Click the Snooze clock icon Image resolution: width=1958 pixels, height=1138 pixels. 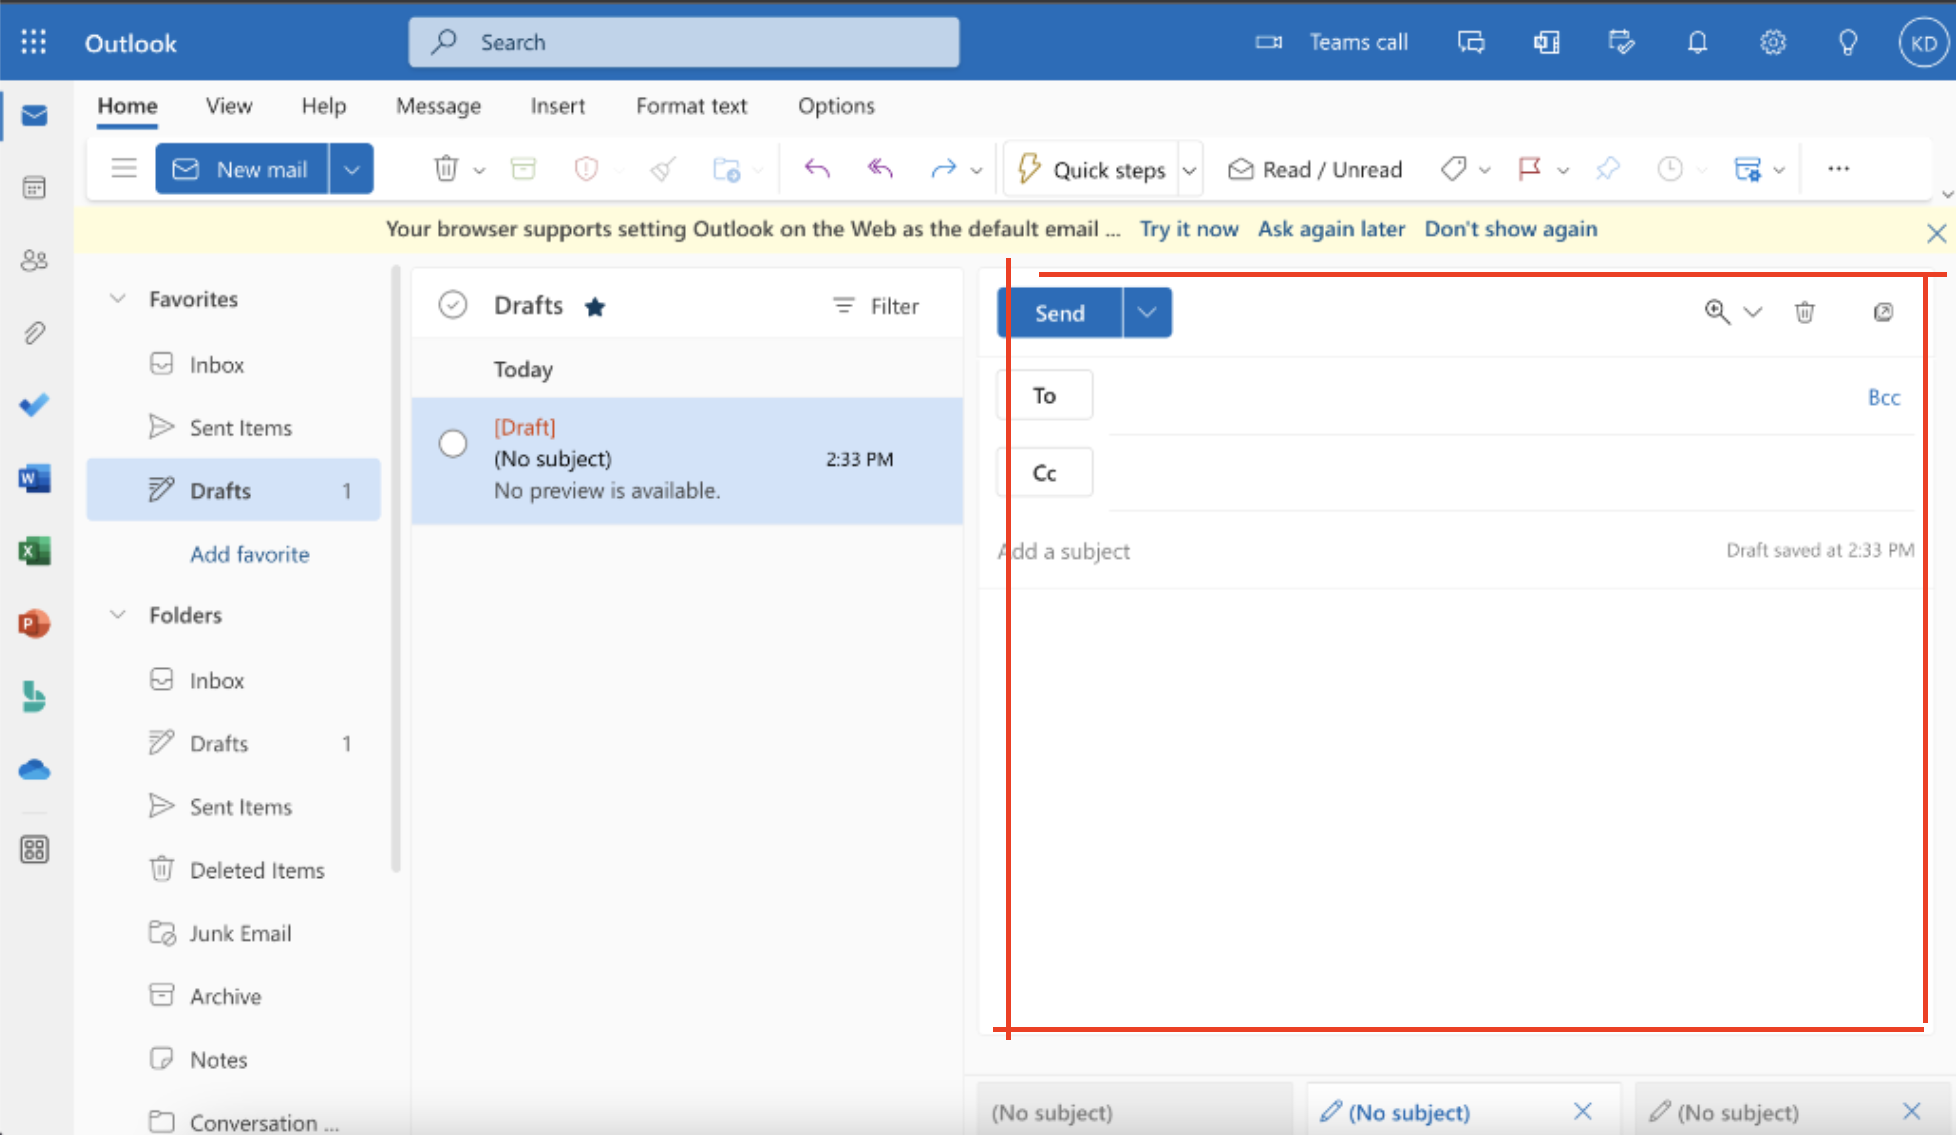pos(1669,169)
